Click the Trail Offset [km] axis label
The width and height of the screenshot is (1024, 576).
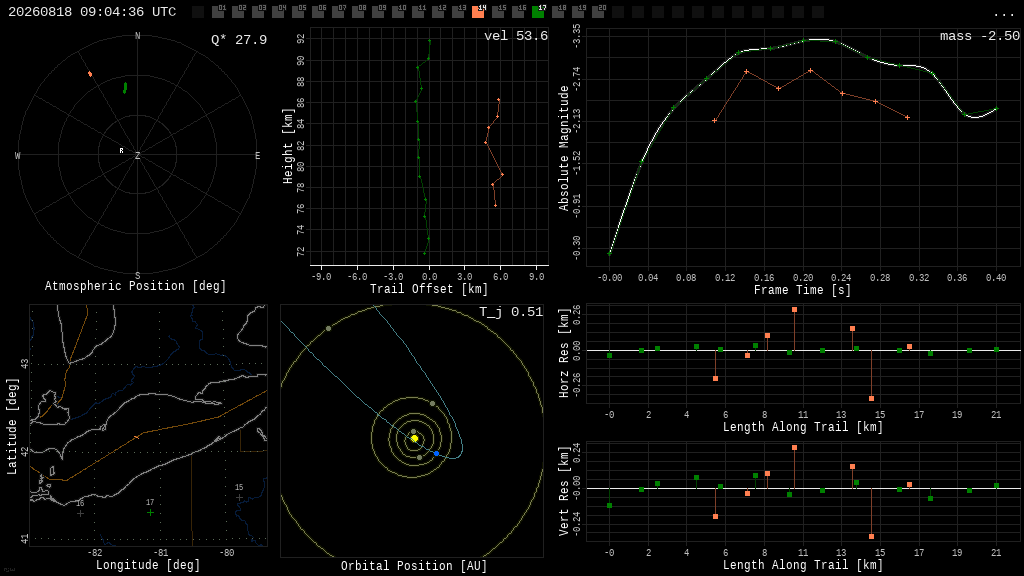(x=429, y=289)
